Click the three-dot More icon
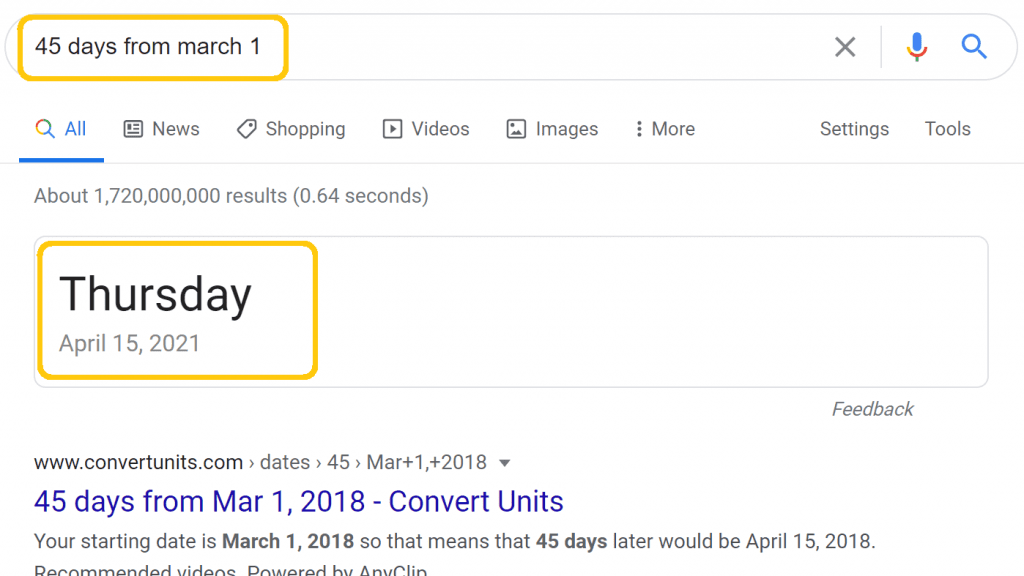Image resolution: width=1024 pixels, height=576 pixels. click(639, 129)
